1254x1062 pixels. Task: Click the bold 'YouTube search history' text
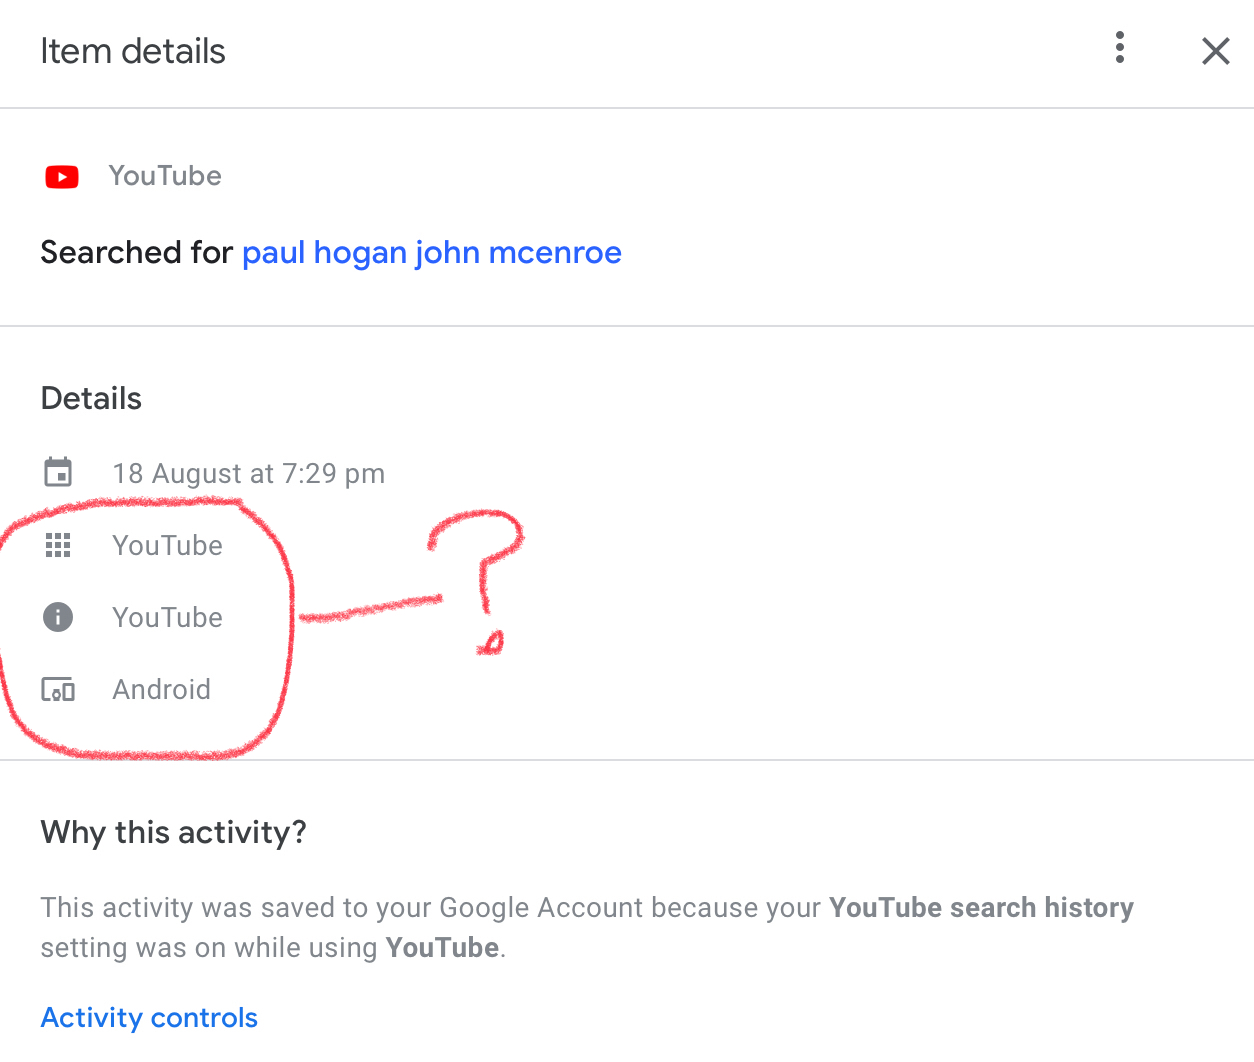[981, 908]
